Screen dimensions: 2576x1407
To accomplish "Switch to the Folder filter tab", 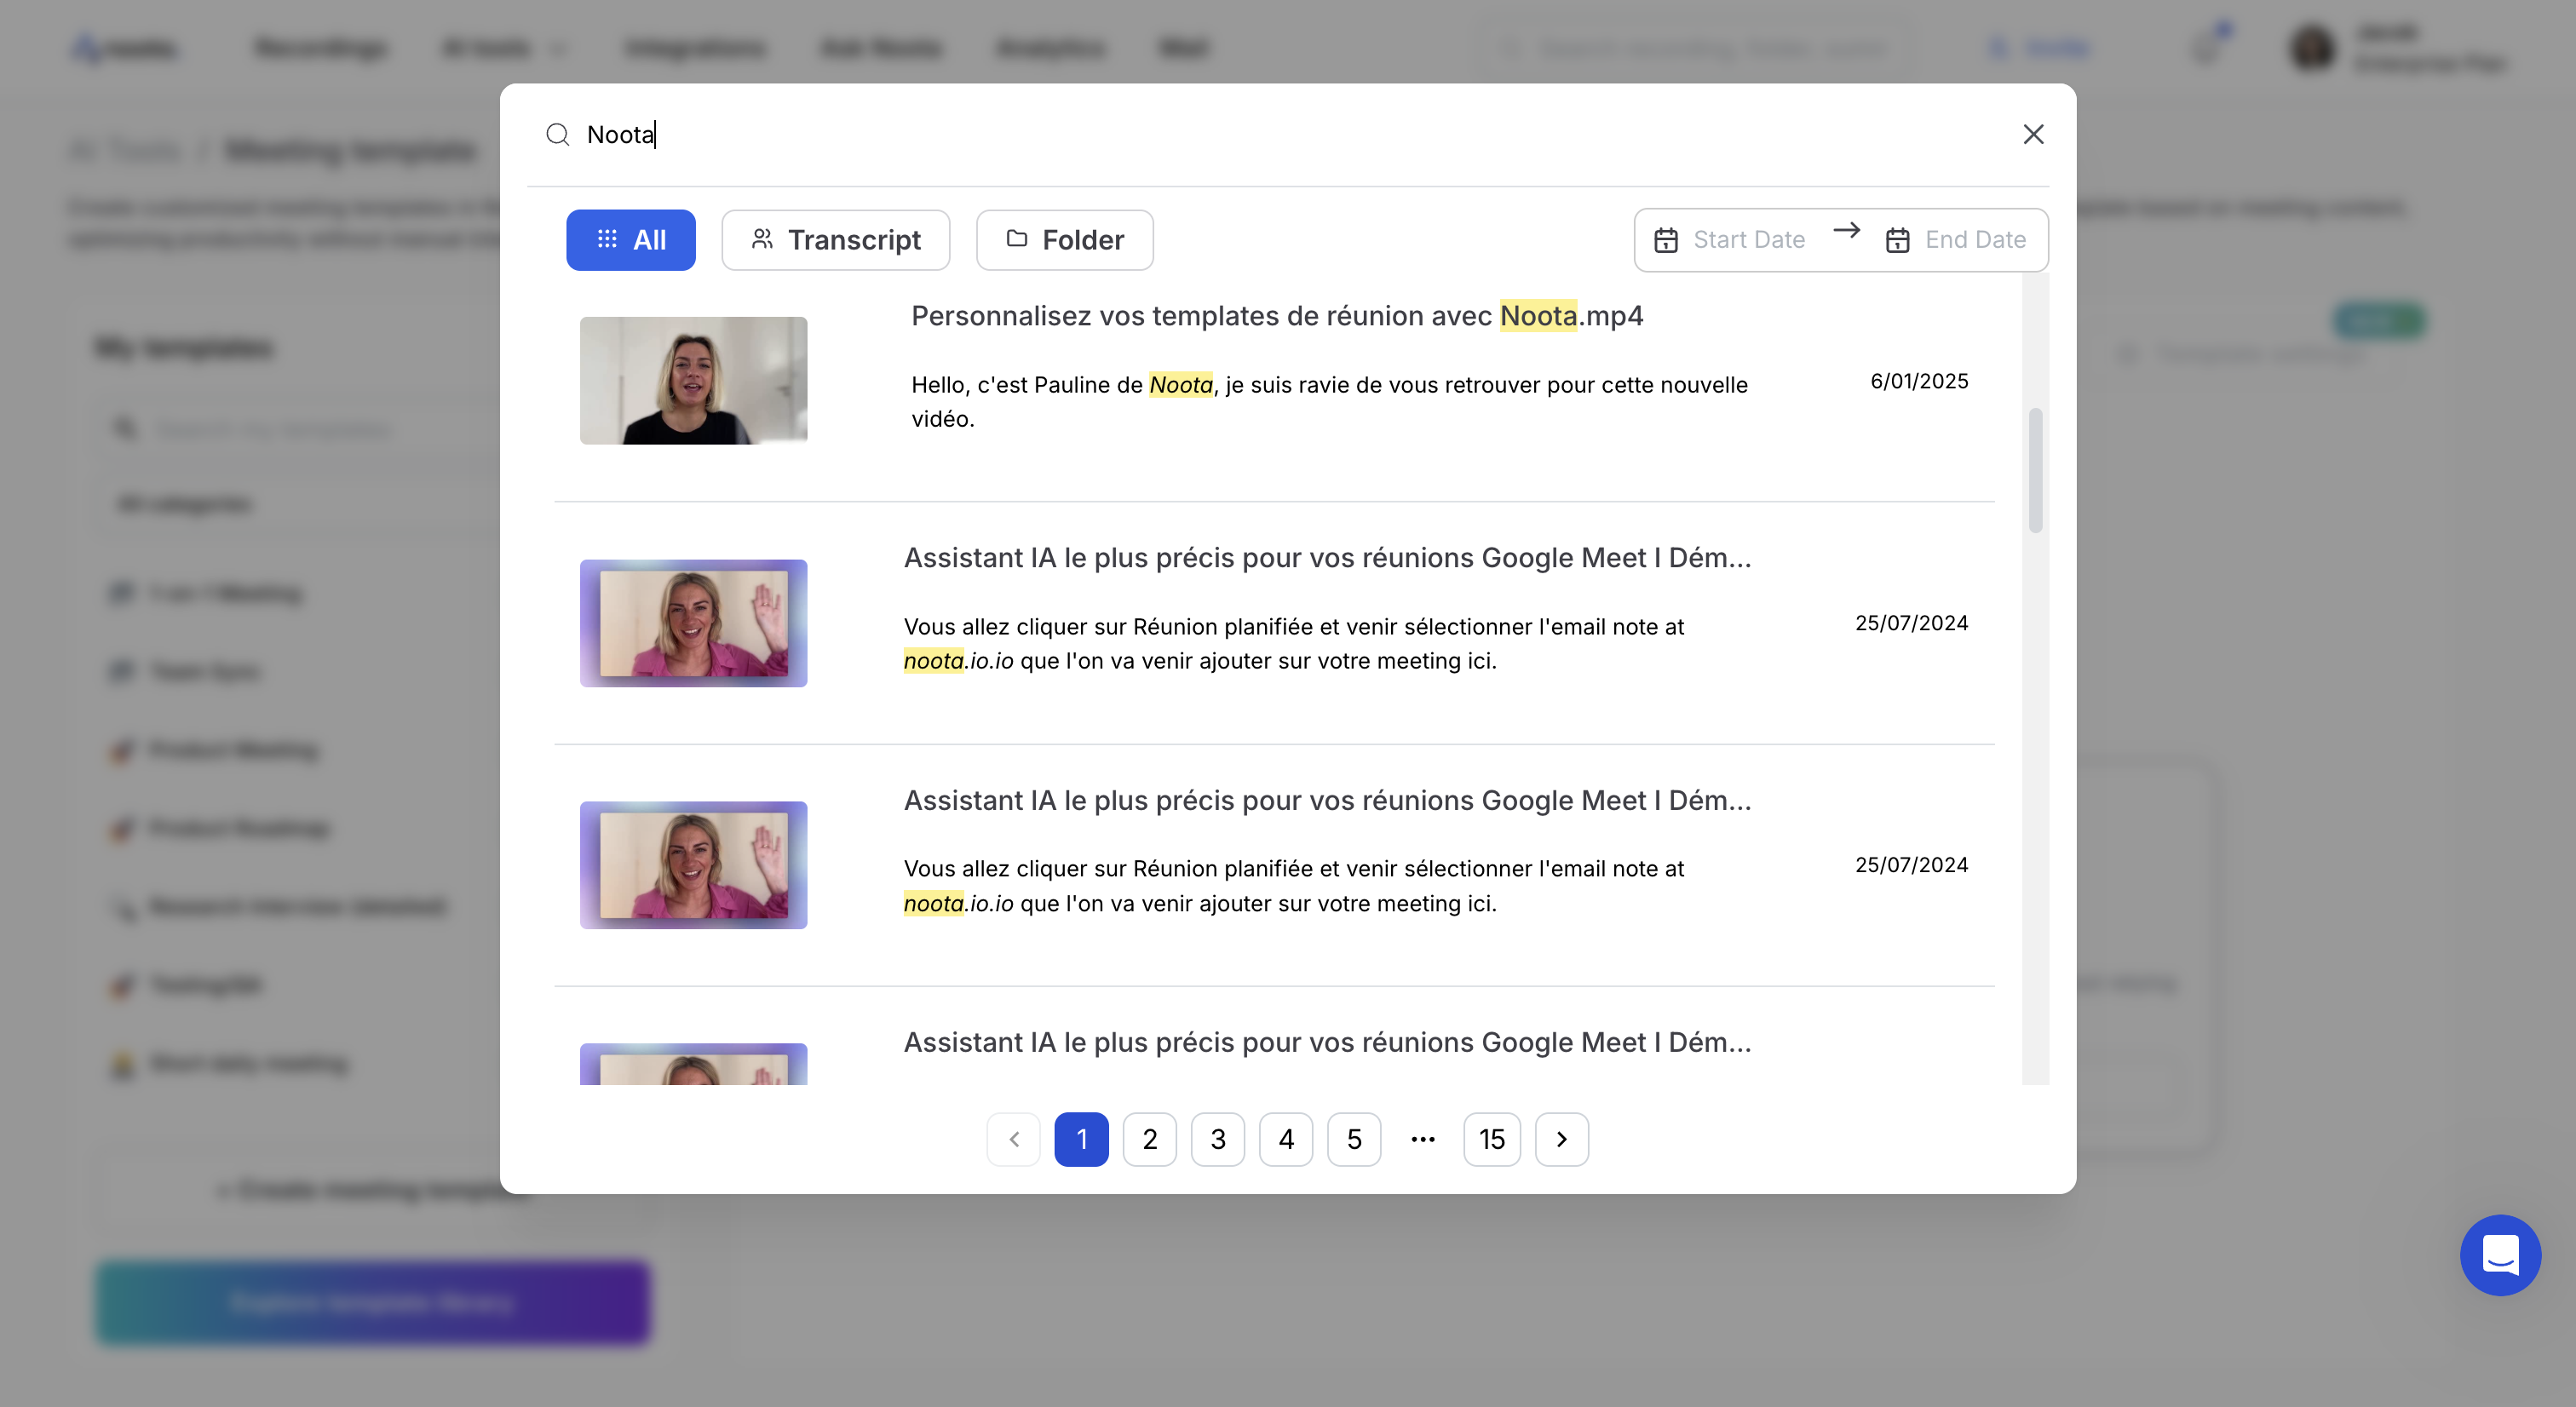I will tap(1064, 240).
